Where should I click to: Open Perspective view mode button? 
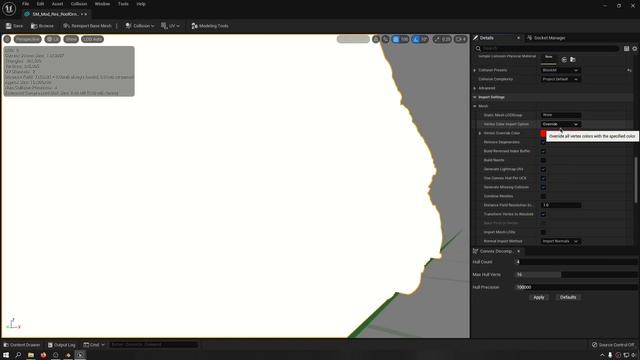coord(28,39)
